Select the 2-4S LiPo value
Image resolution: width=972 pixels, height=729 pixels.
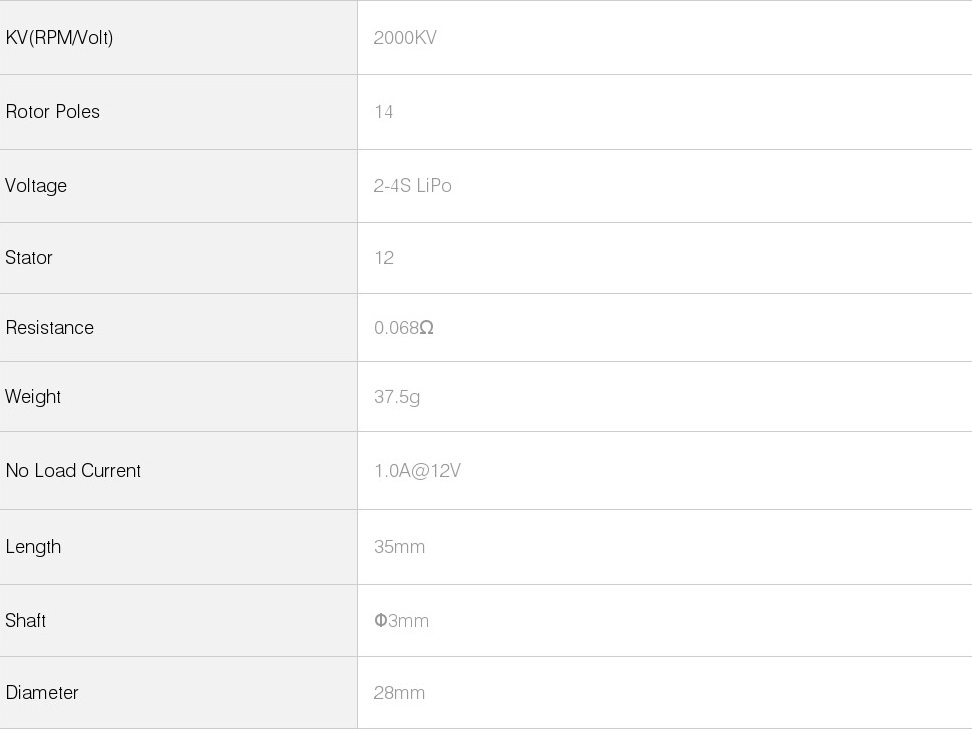pyautogui.click(x=413, y=186)
